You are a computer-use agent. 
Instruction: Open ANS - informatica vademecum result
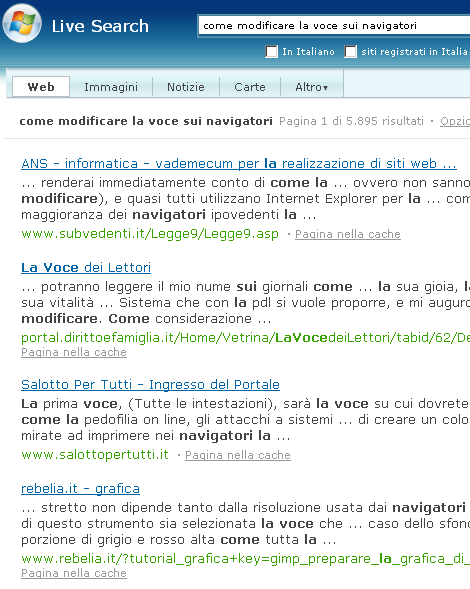[239, 164]
